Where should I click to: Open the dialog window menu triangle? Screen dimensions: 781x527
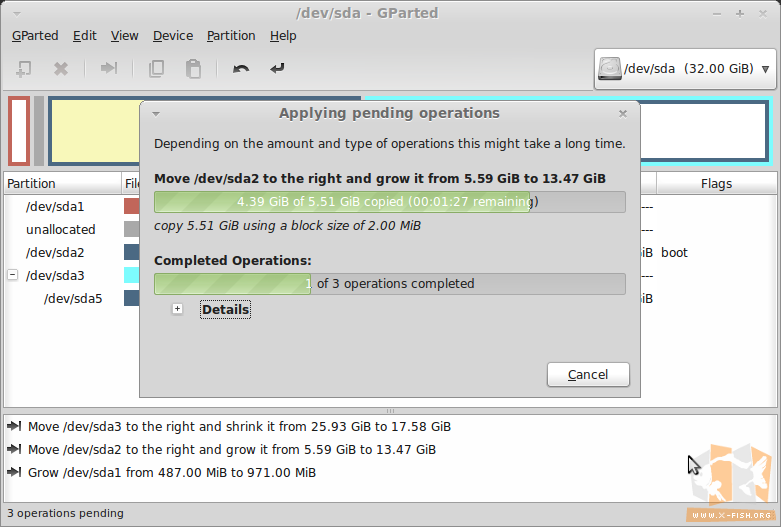[156, 114]
